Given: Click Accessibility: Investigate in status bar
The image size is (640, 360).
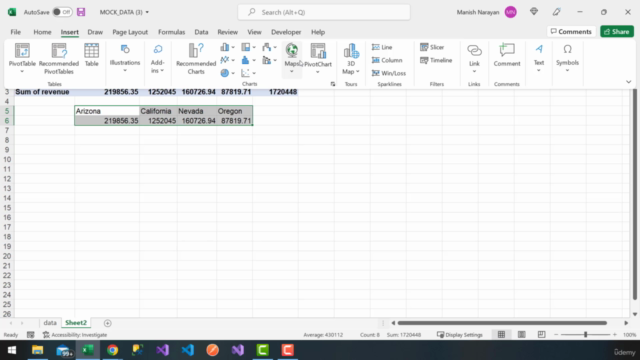Looking at the screenshot, I should click(75, 335).
